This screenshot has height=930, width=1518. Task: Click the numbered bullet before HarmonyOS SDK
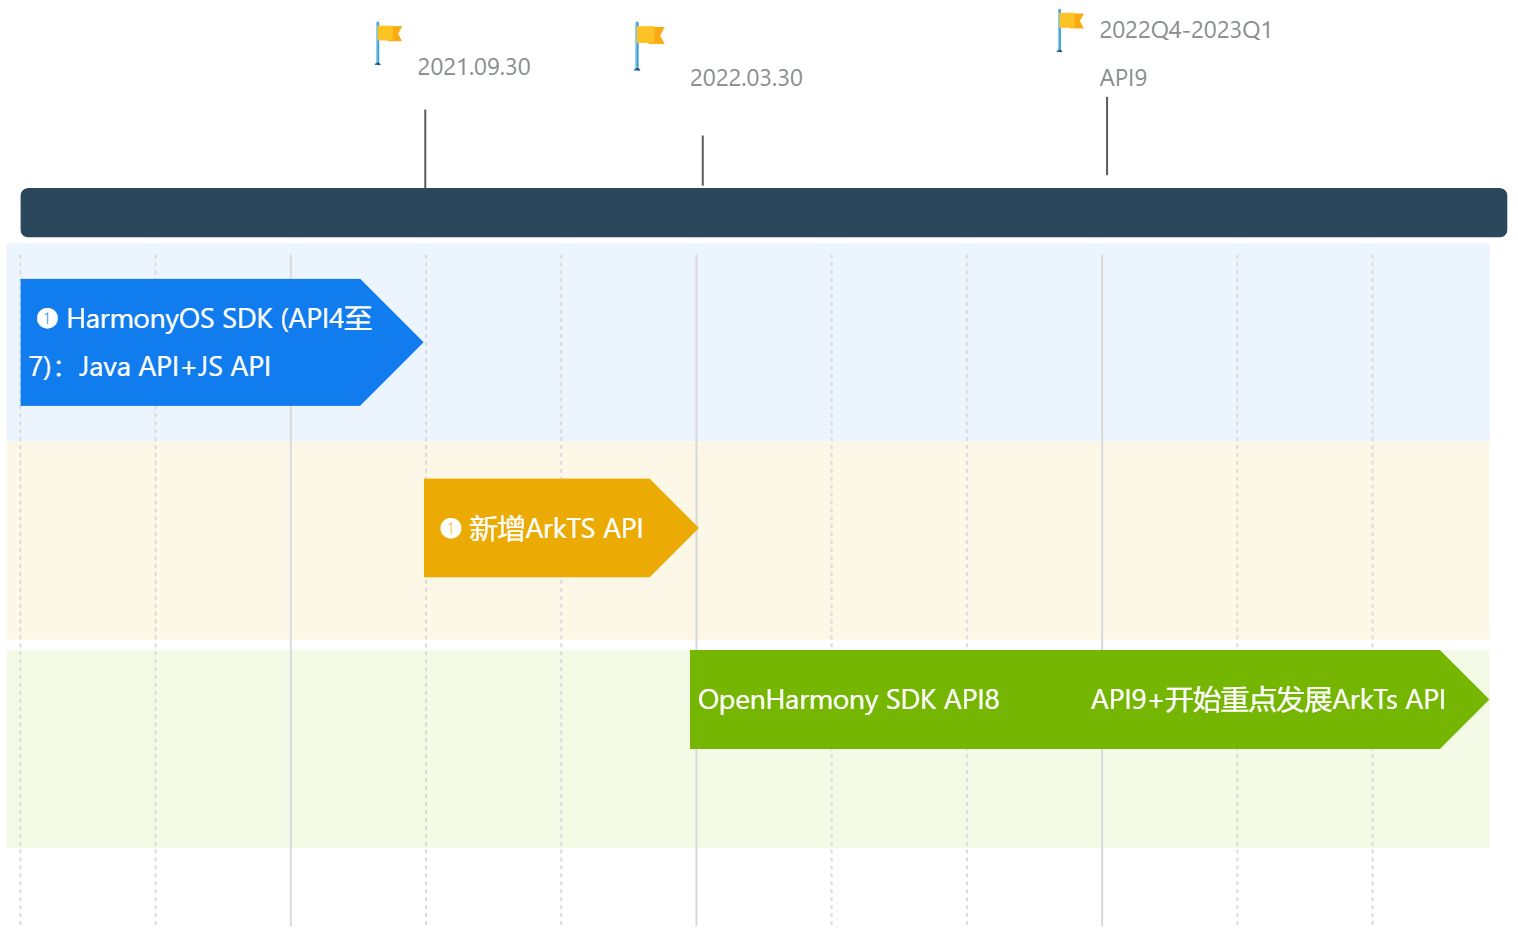pos(47,319)
